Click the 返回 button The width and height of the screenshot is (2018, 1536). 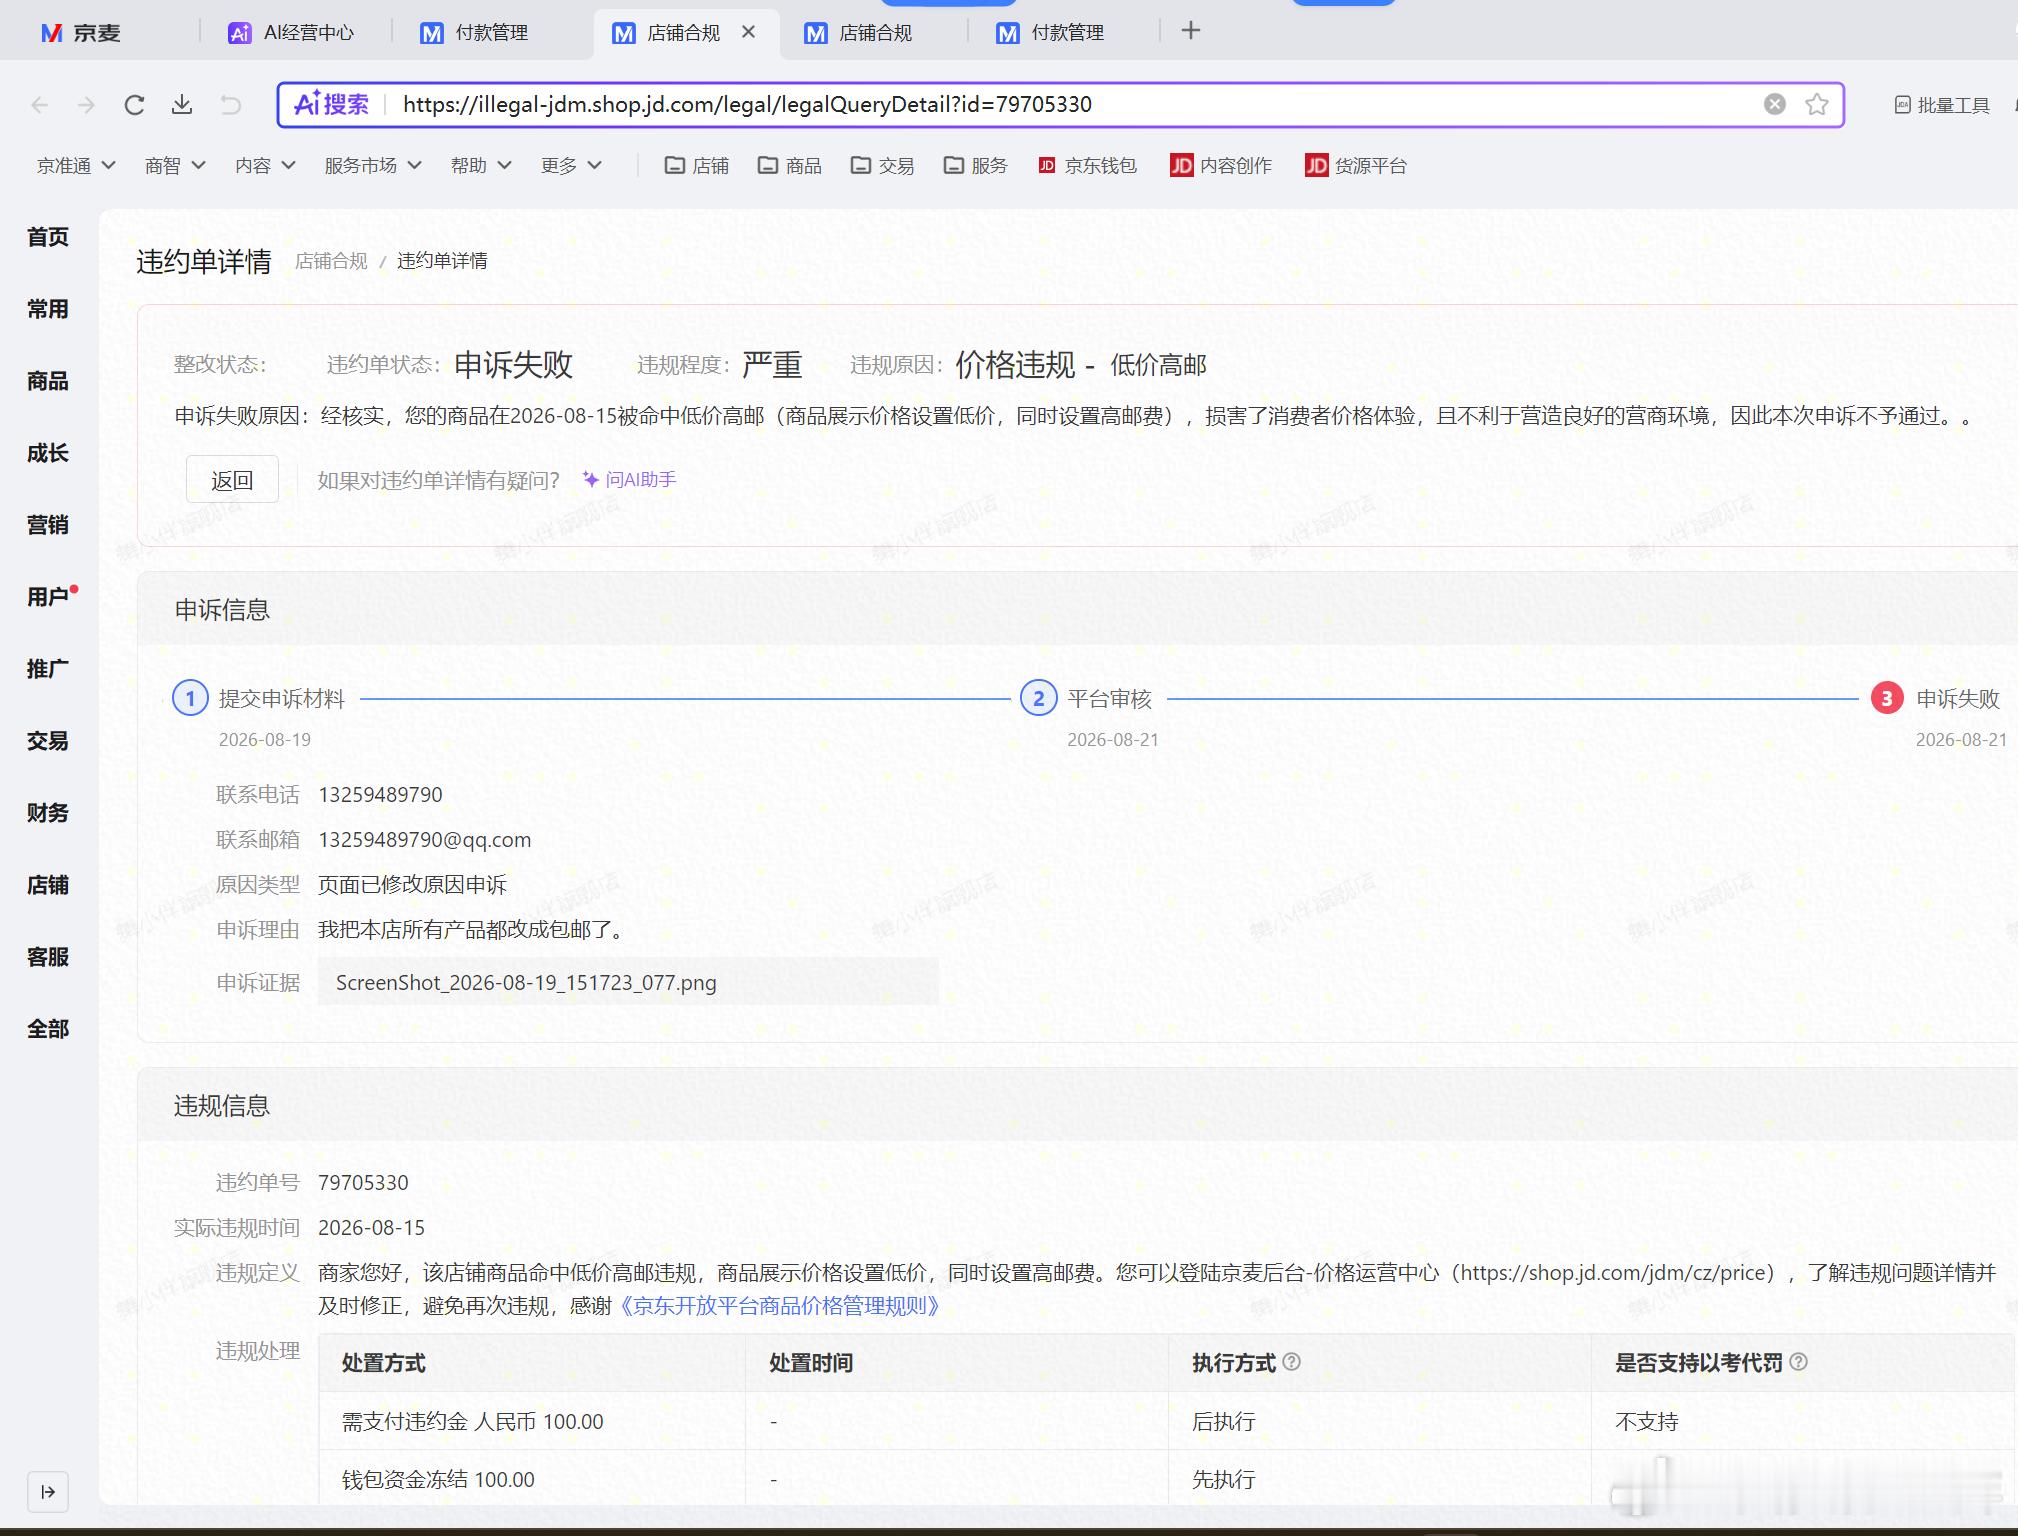232,480
